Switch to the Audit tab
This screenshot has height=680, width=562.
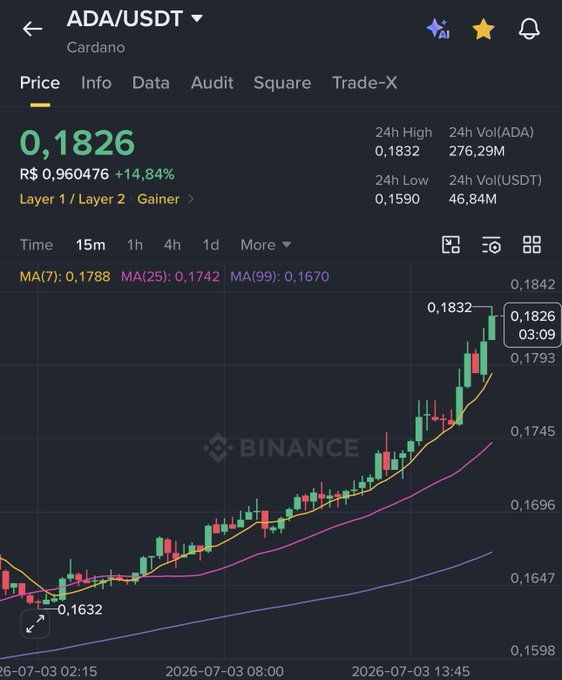(212, 82)
